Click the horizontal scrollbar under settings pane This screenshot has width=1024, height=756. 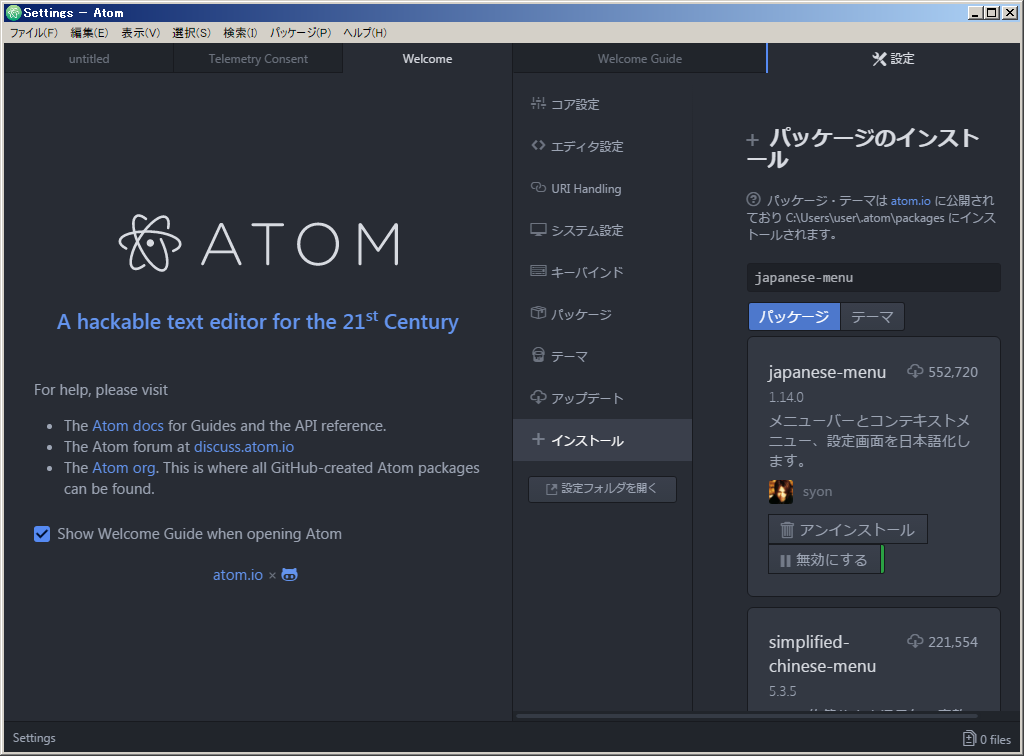coord(747,716)
